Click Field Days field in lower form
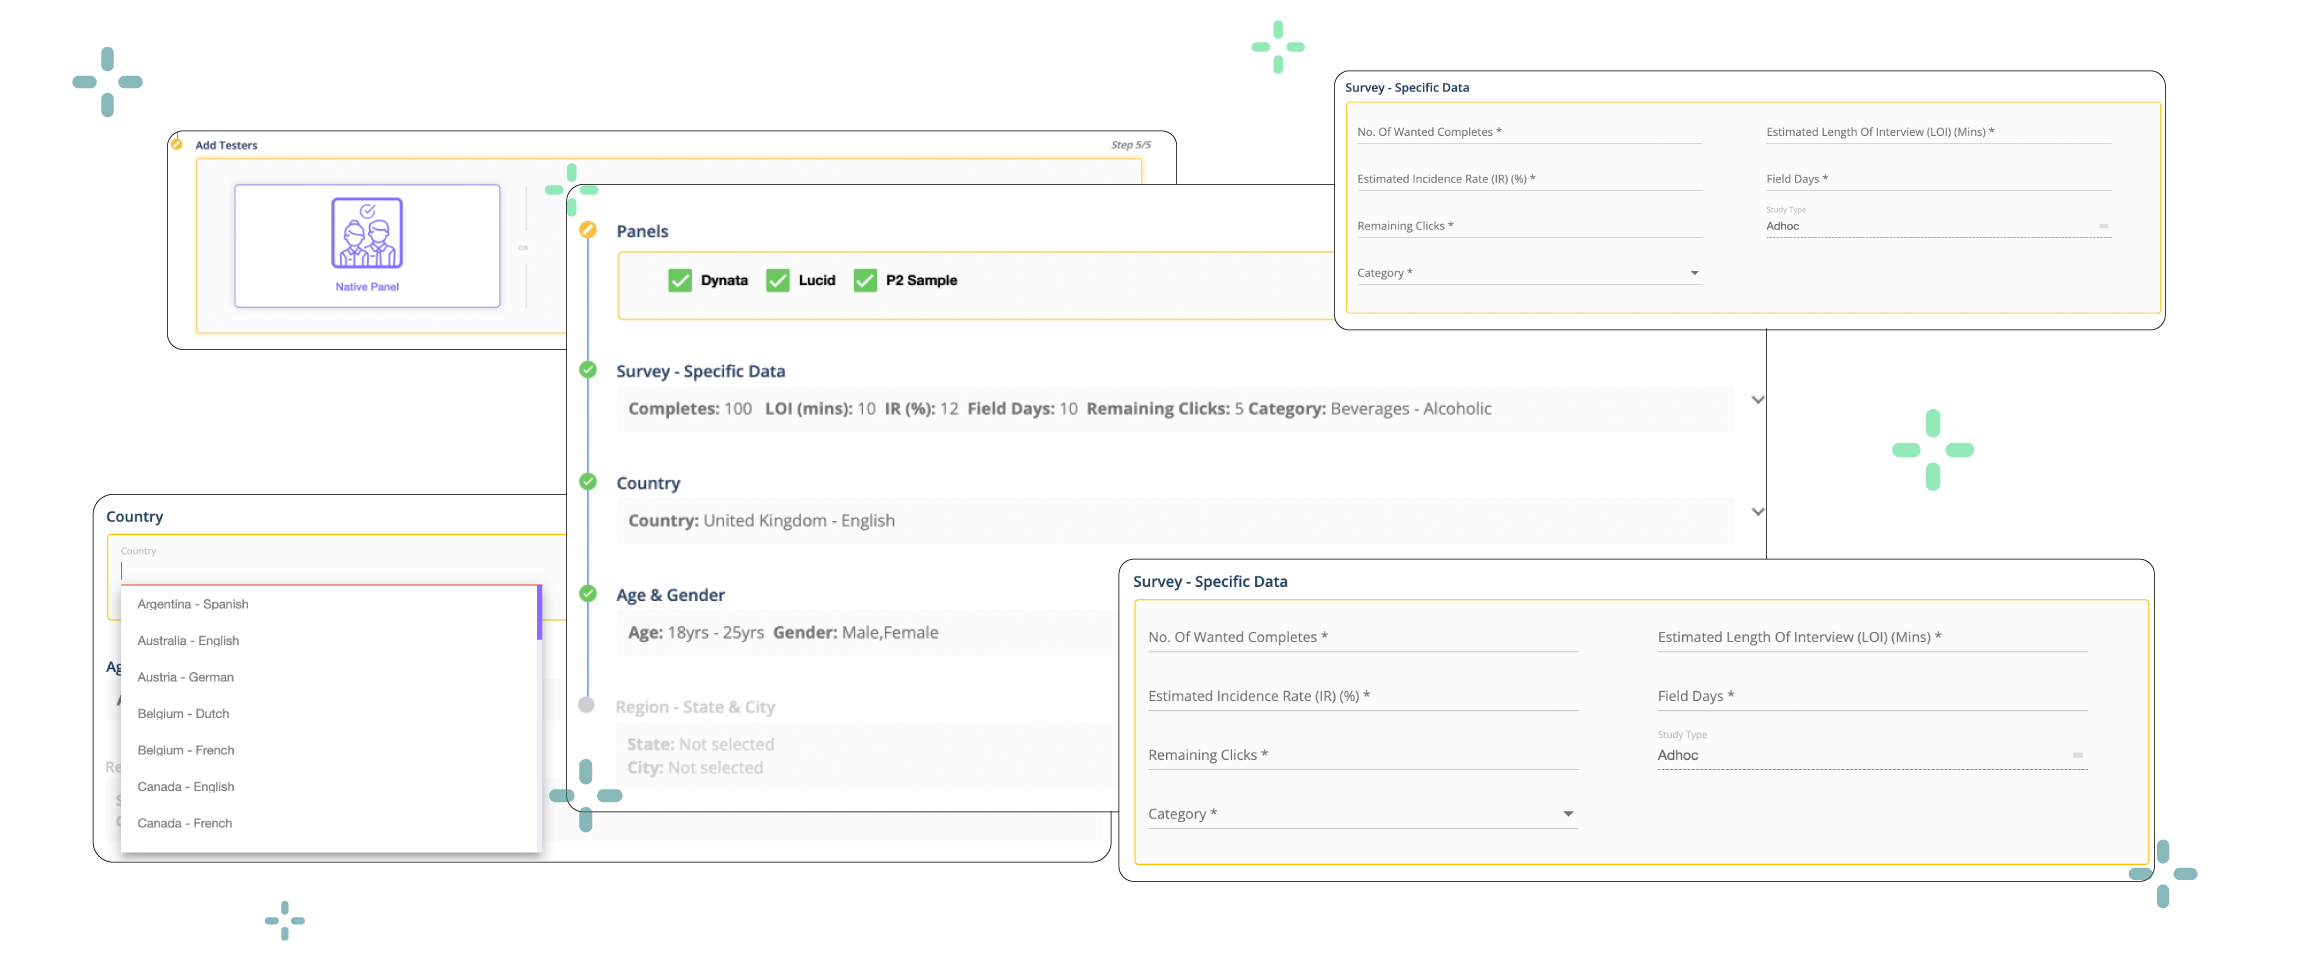The width and height of the screenshot is (2320, 978). click(1872, 696)
